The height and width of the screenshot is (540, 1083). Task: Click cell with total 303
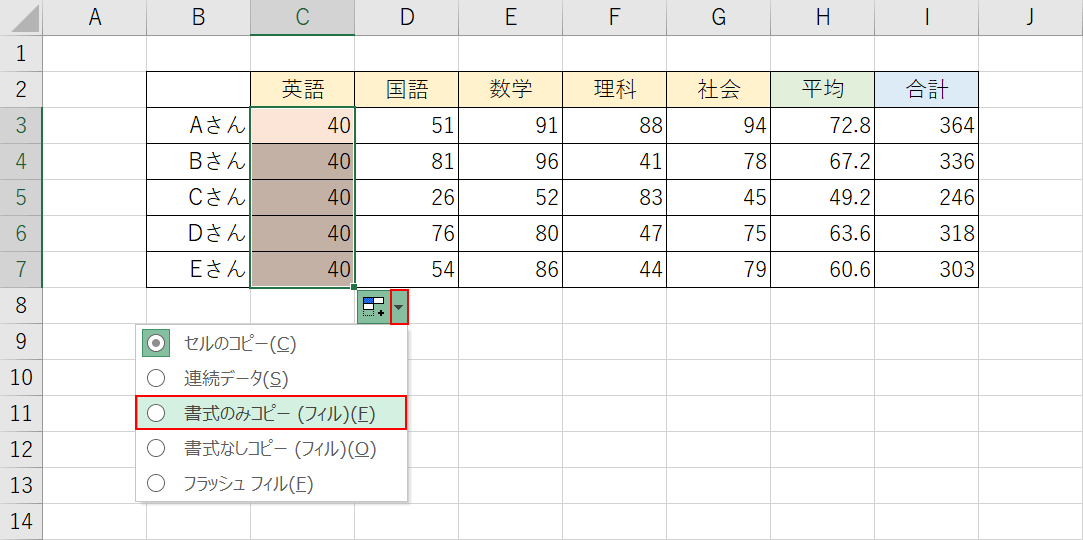pos(926,269)
